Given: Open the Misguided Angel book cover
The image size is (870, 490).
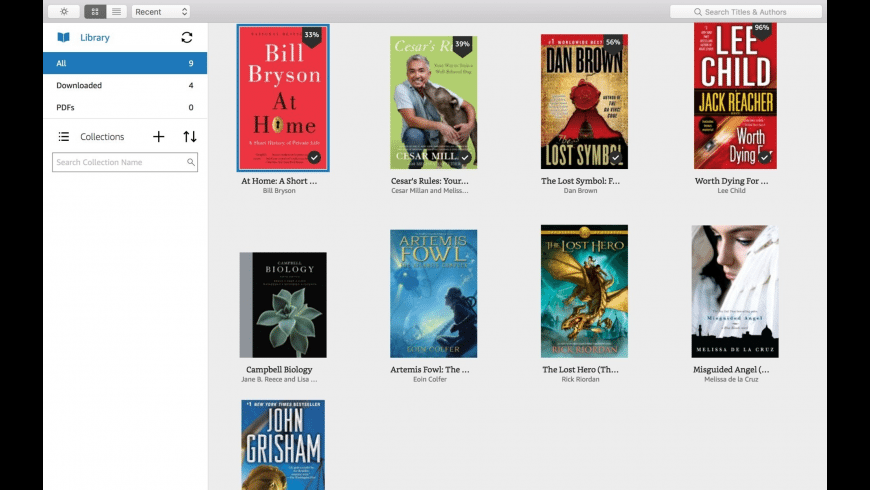Looking at the screenshot, I should tap(735, 291).
